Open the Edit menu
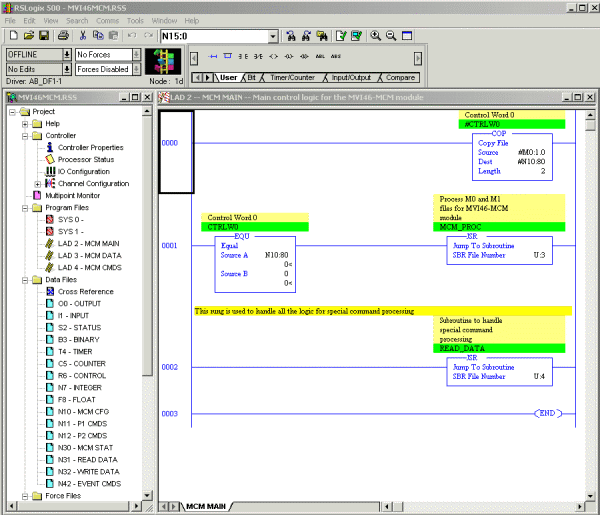 tap(29, 21)
